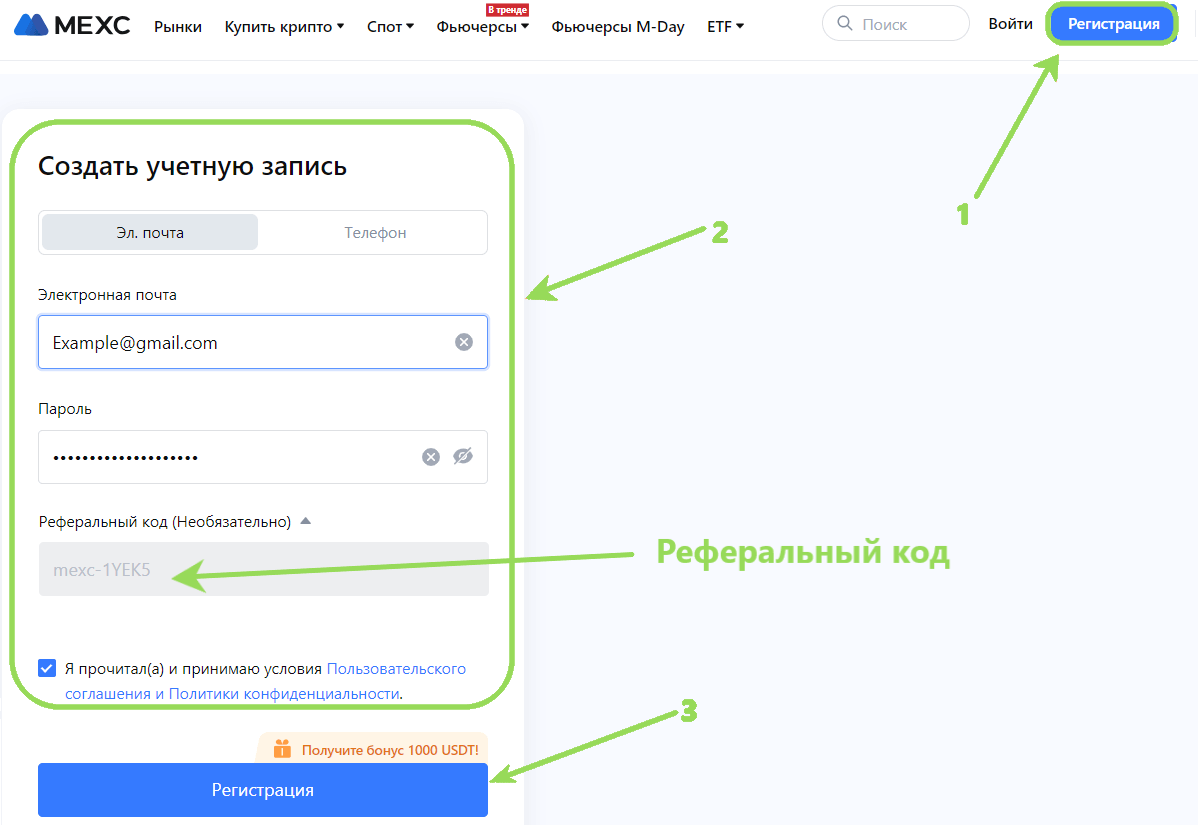
Task: Open the Купить крипто dropdown
Action: tap(284, 27)
